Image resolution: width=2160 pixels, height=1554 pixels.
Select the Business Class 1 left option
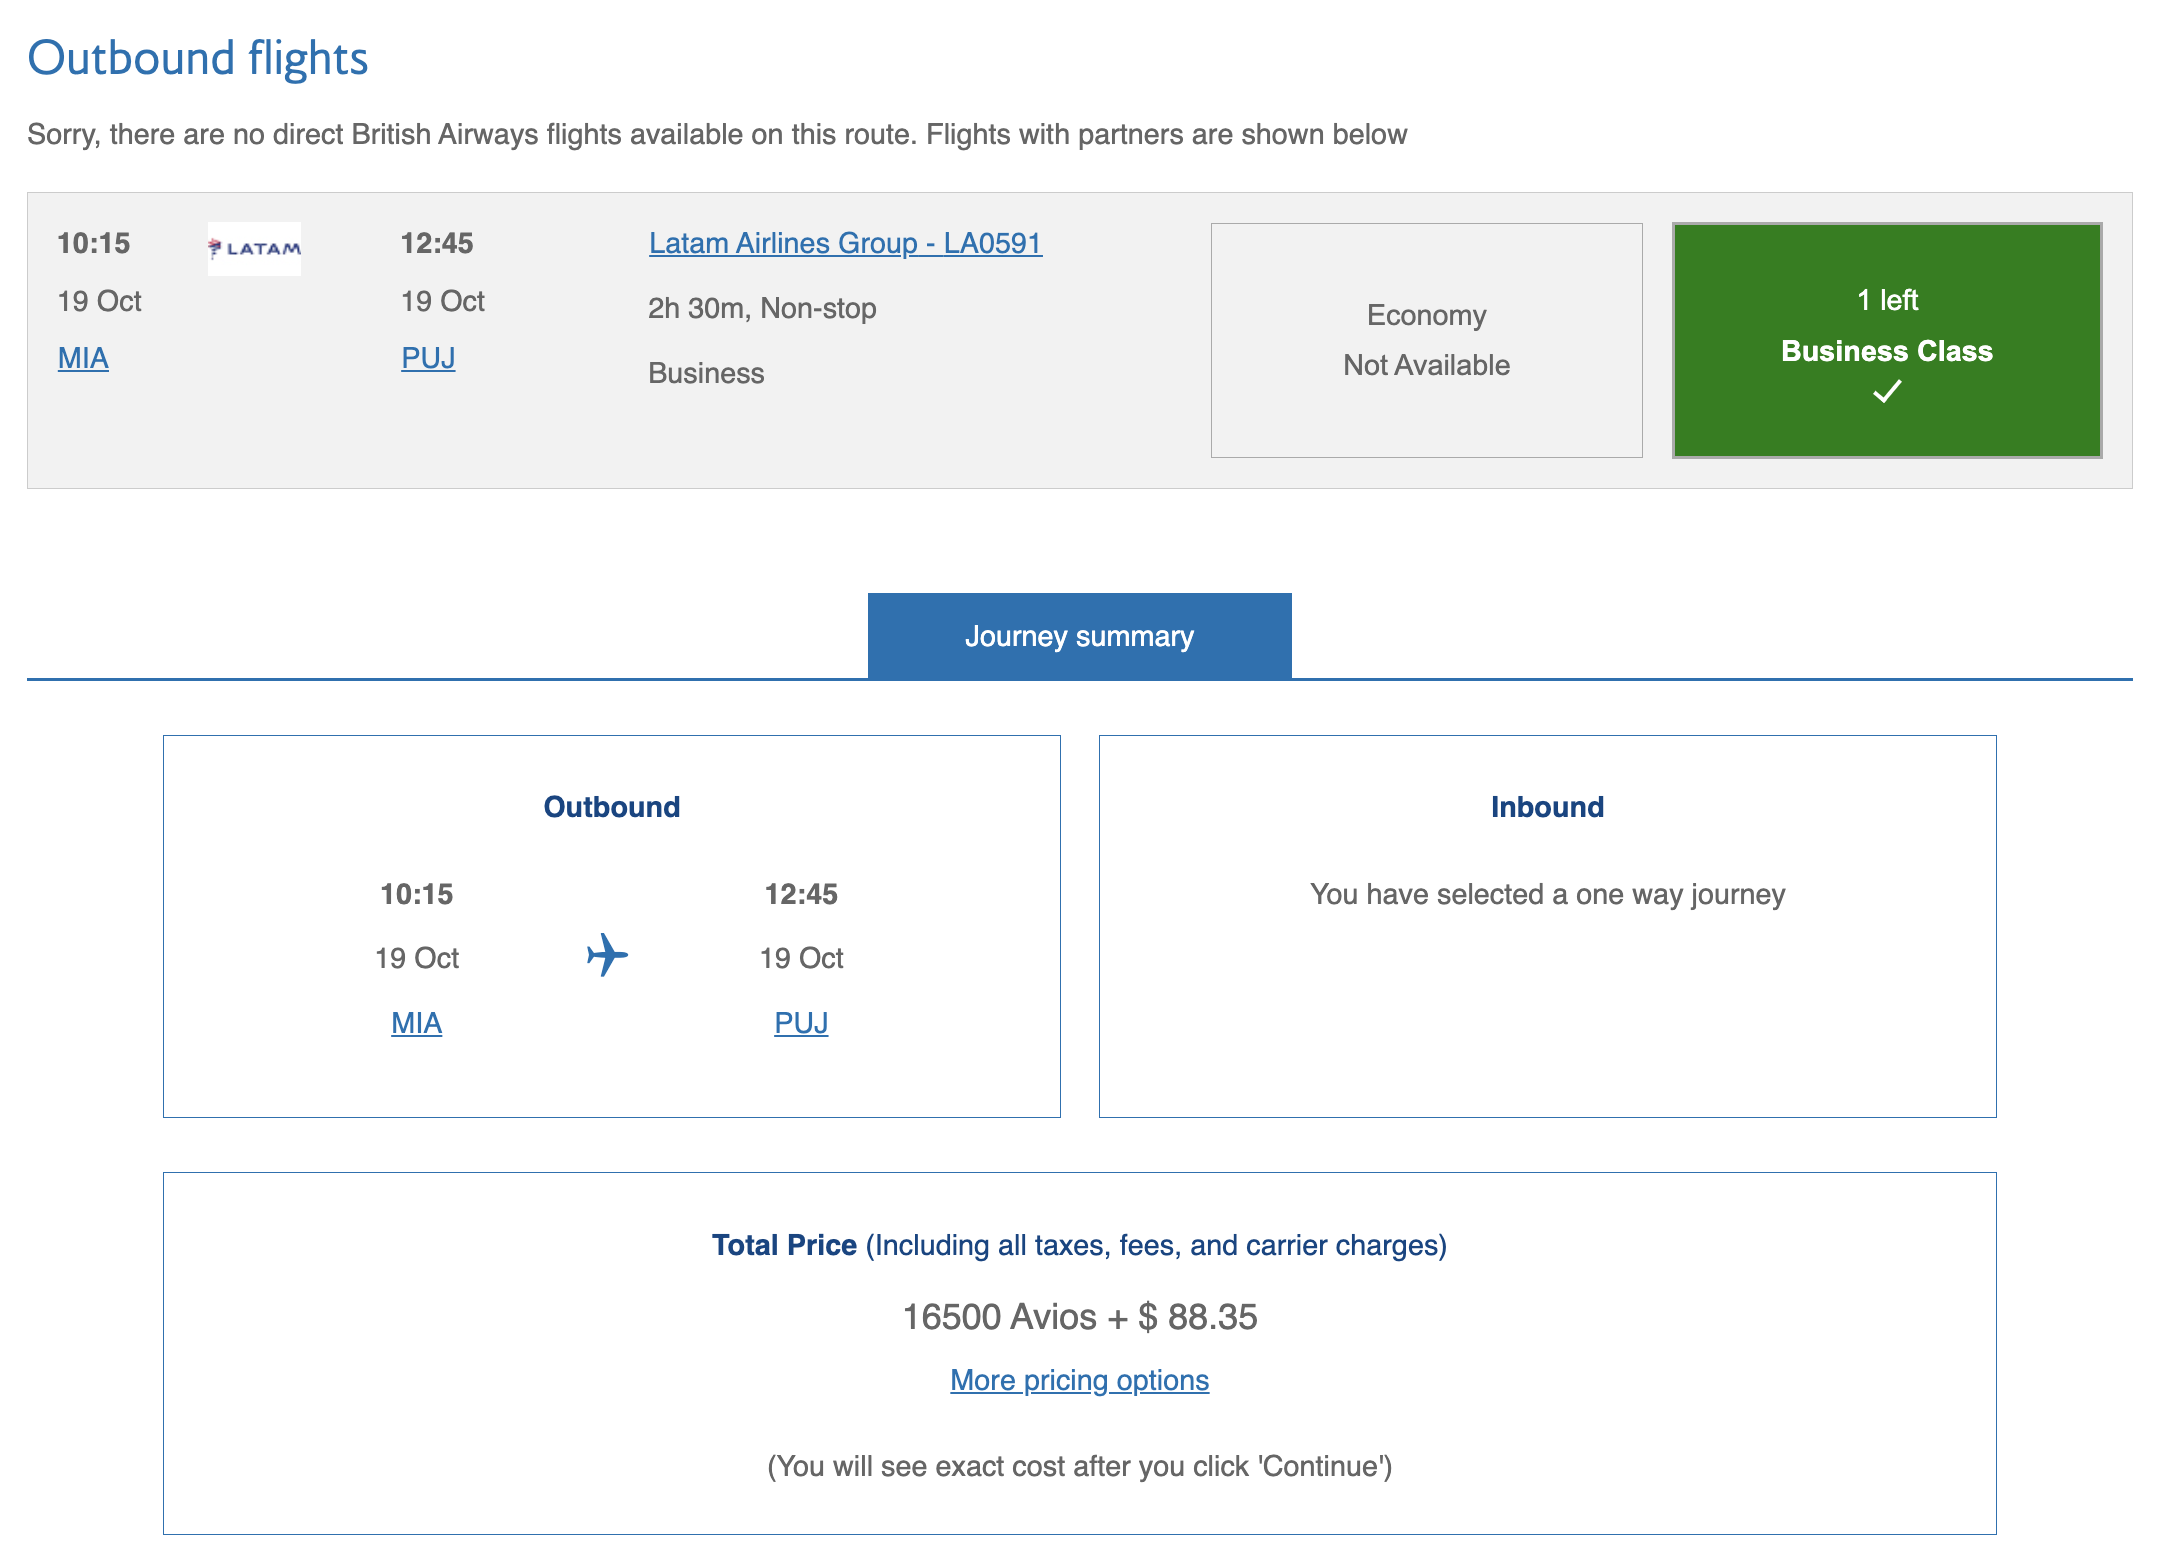[x=1887, y=340]
